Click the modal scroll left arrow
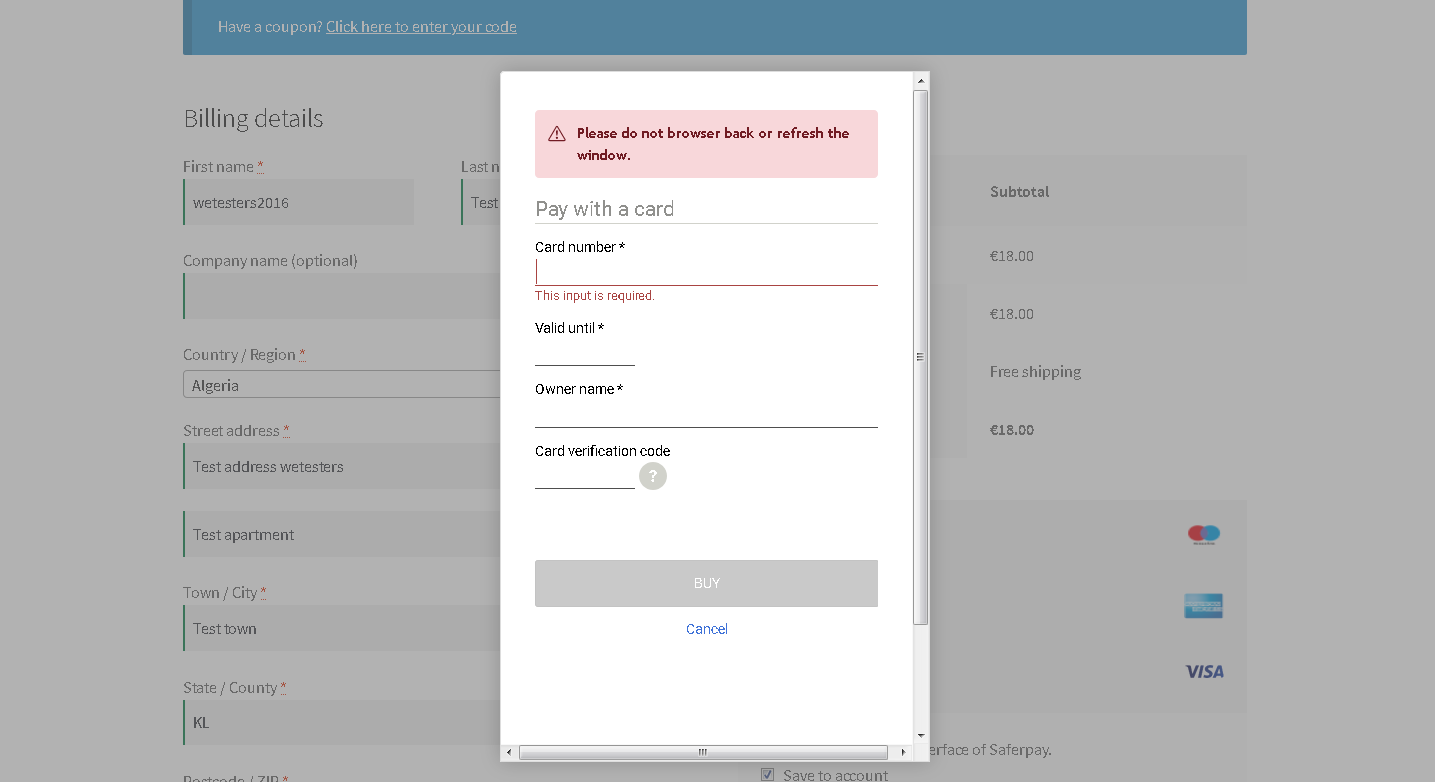The image size is (1435, 782). tap(509, 752)
